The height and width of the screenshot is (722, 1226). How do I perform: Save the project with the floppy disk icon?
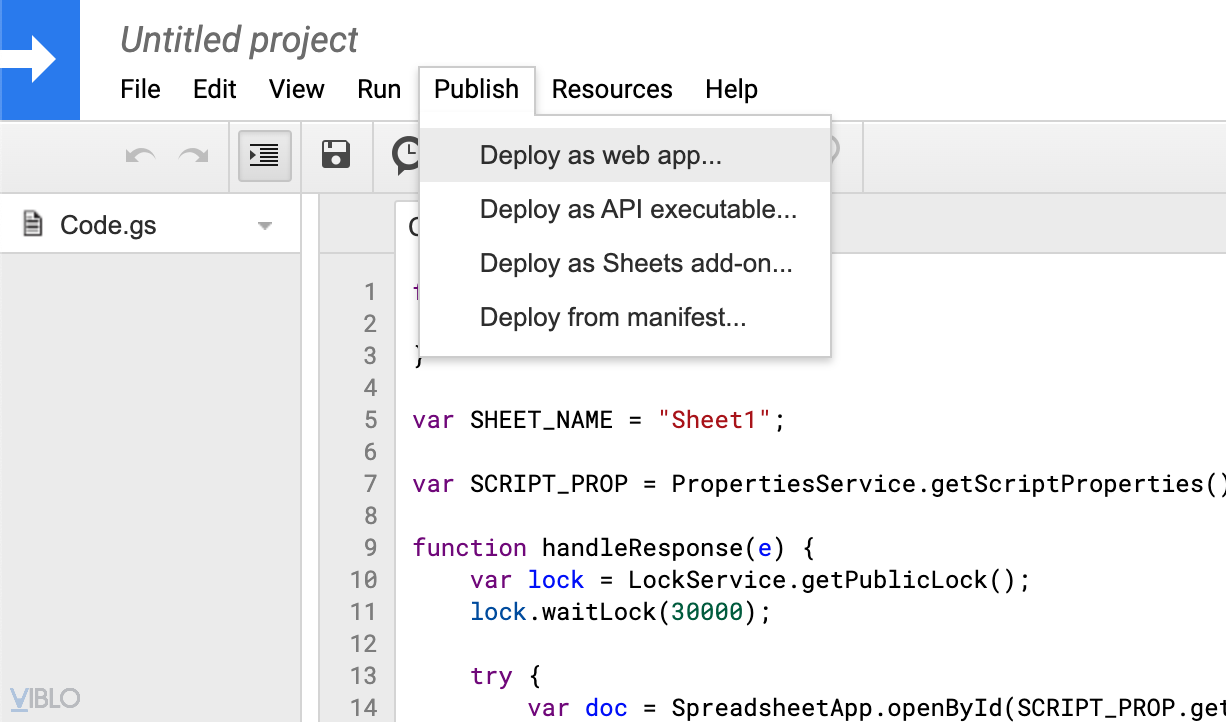click(336, 154)
